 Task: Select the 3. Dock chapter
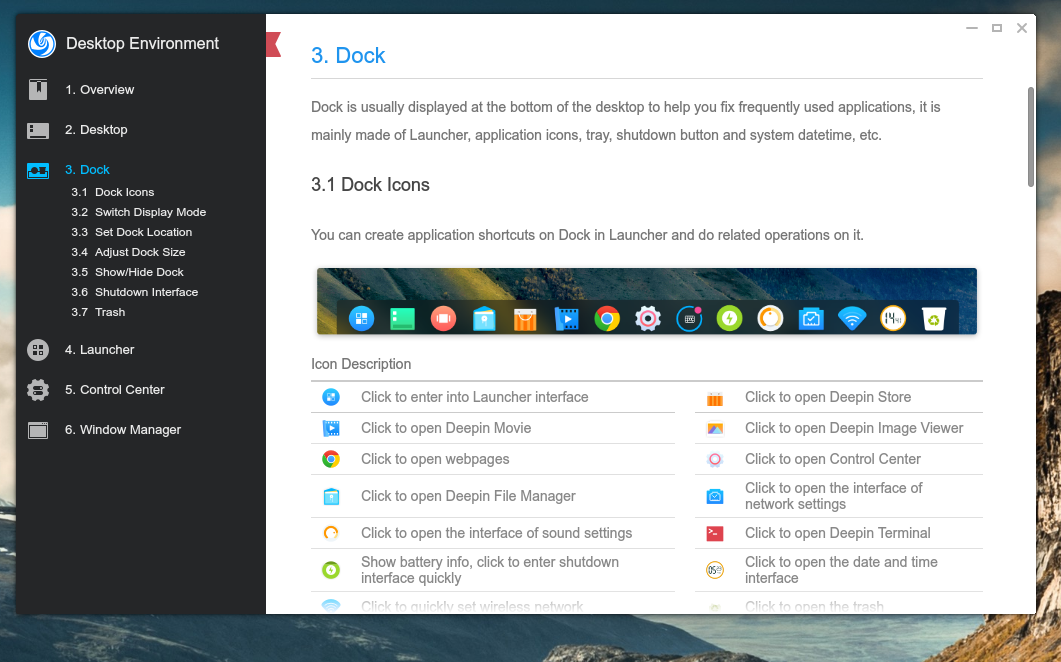point(87,169)
